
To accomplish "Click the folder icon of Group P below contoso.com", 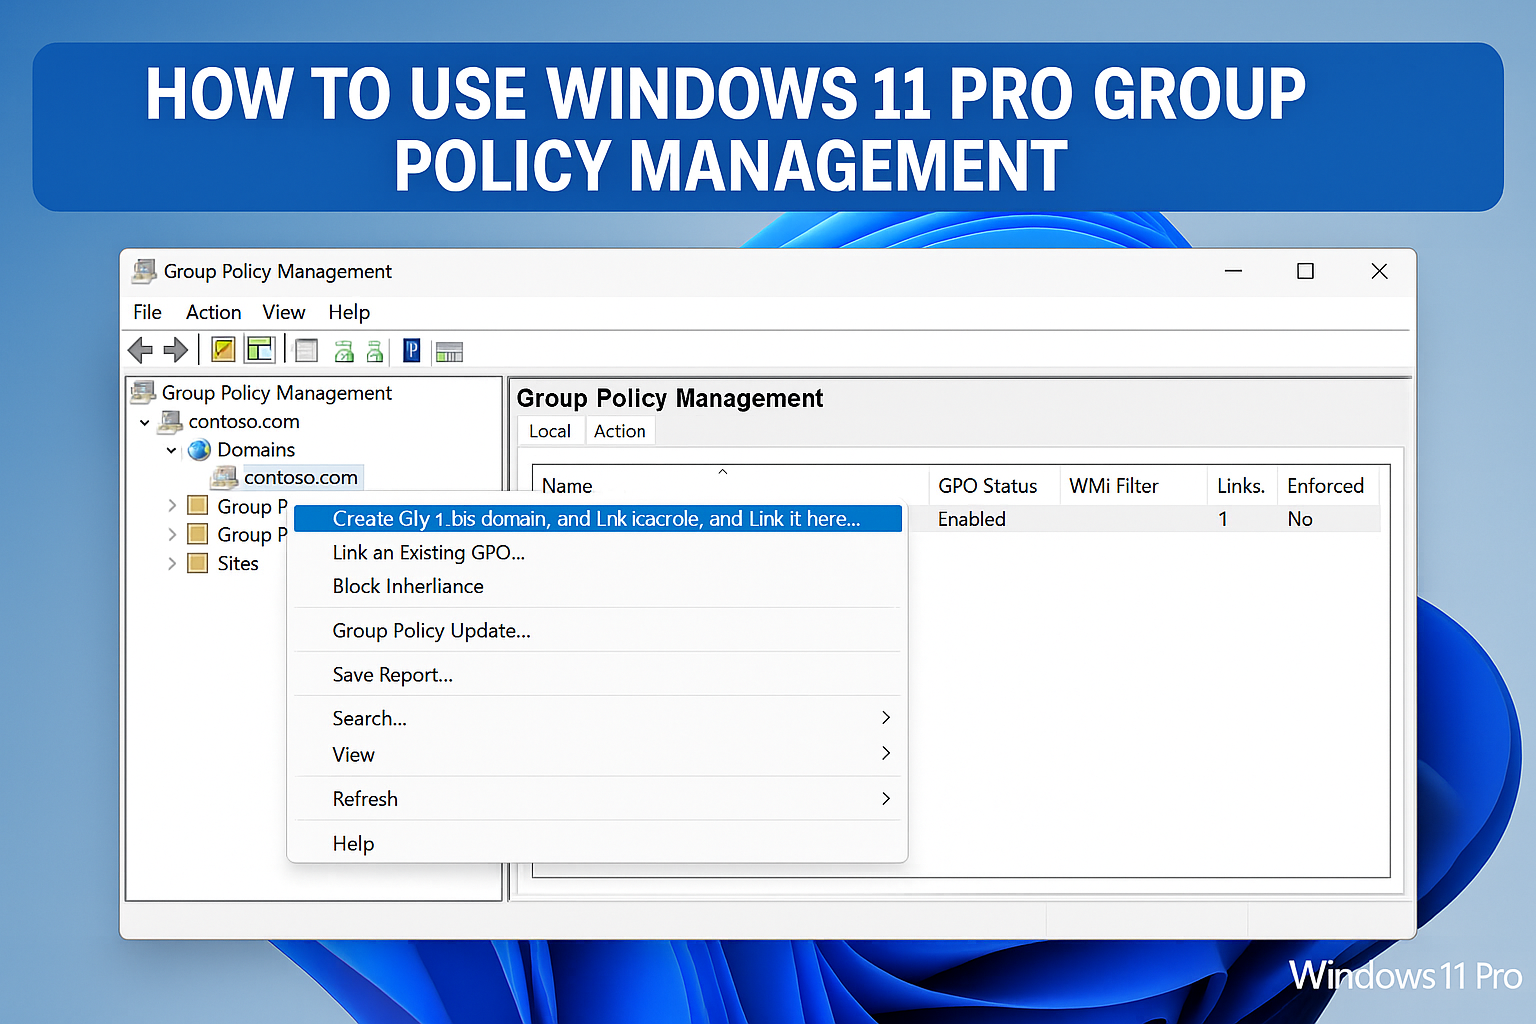I will [198, 506].
